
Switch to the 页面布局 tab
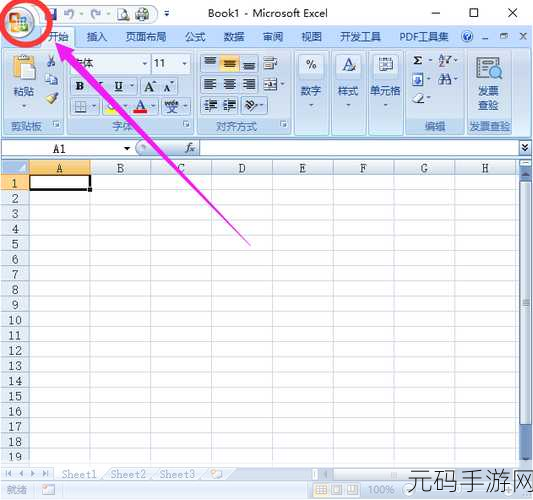pos(146,37)
